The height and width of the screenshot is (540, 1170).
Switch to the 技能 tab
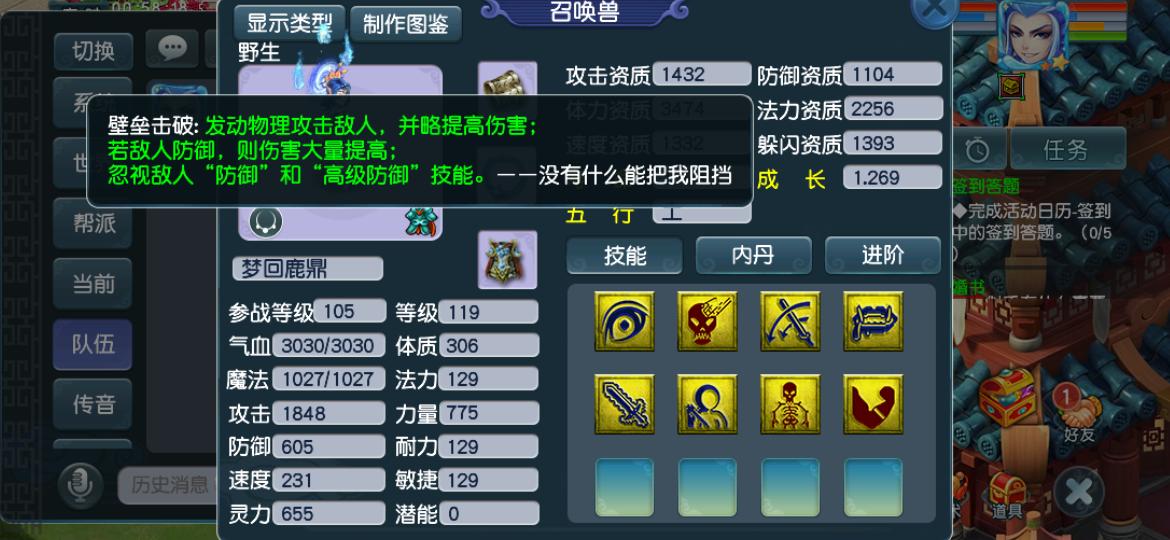coord(625,256)
